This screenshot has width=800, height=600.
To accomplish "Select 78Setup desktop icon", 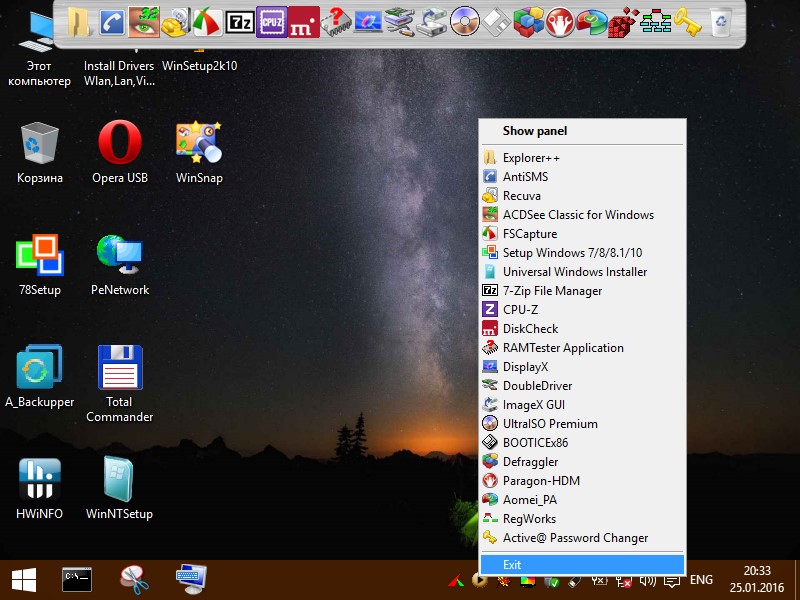I will coord(39,264).
